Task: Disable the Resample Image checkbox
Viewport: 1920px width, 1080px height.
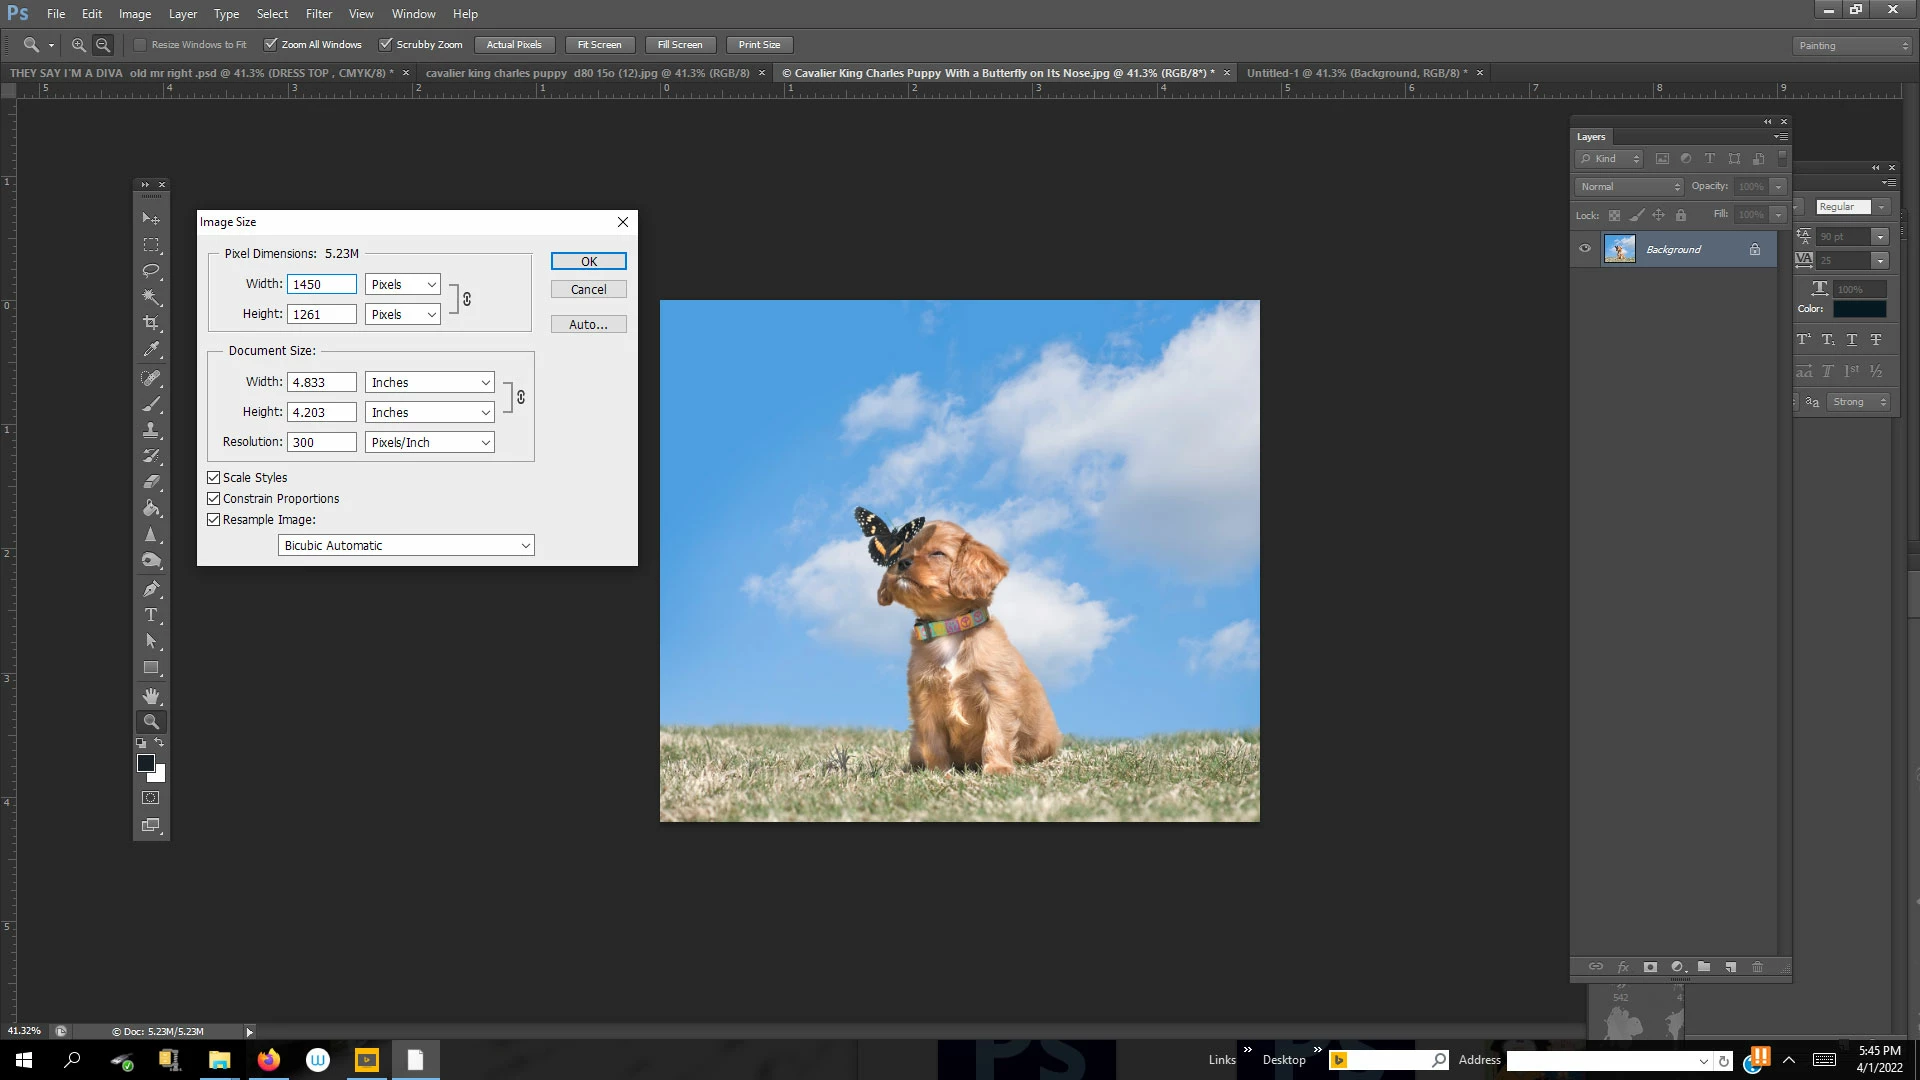Action: (214, 520)
